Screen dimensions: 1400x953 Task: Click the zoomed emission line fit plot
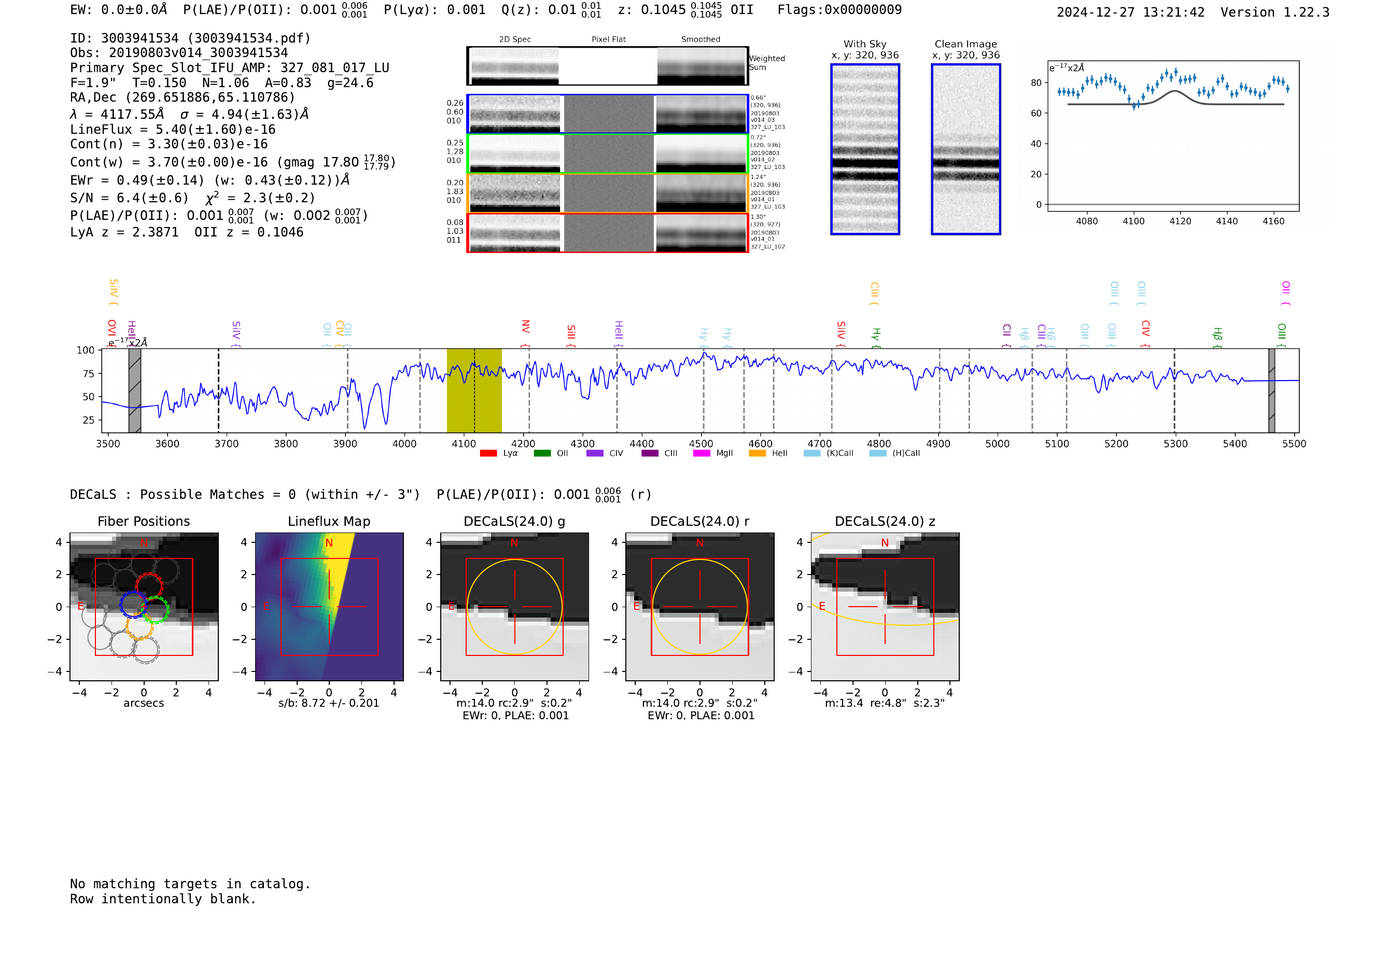(1173, 136)
